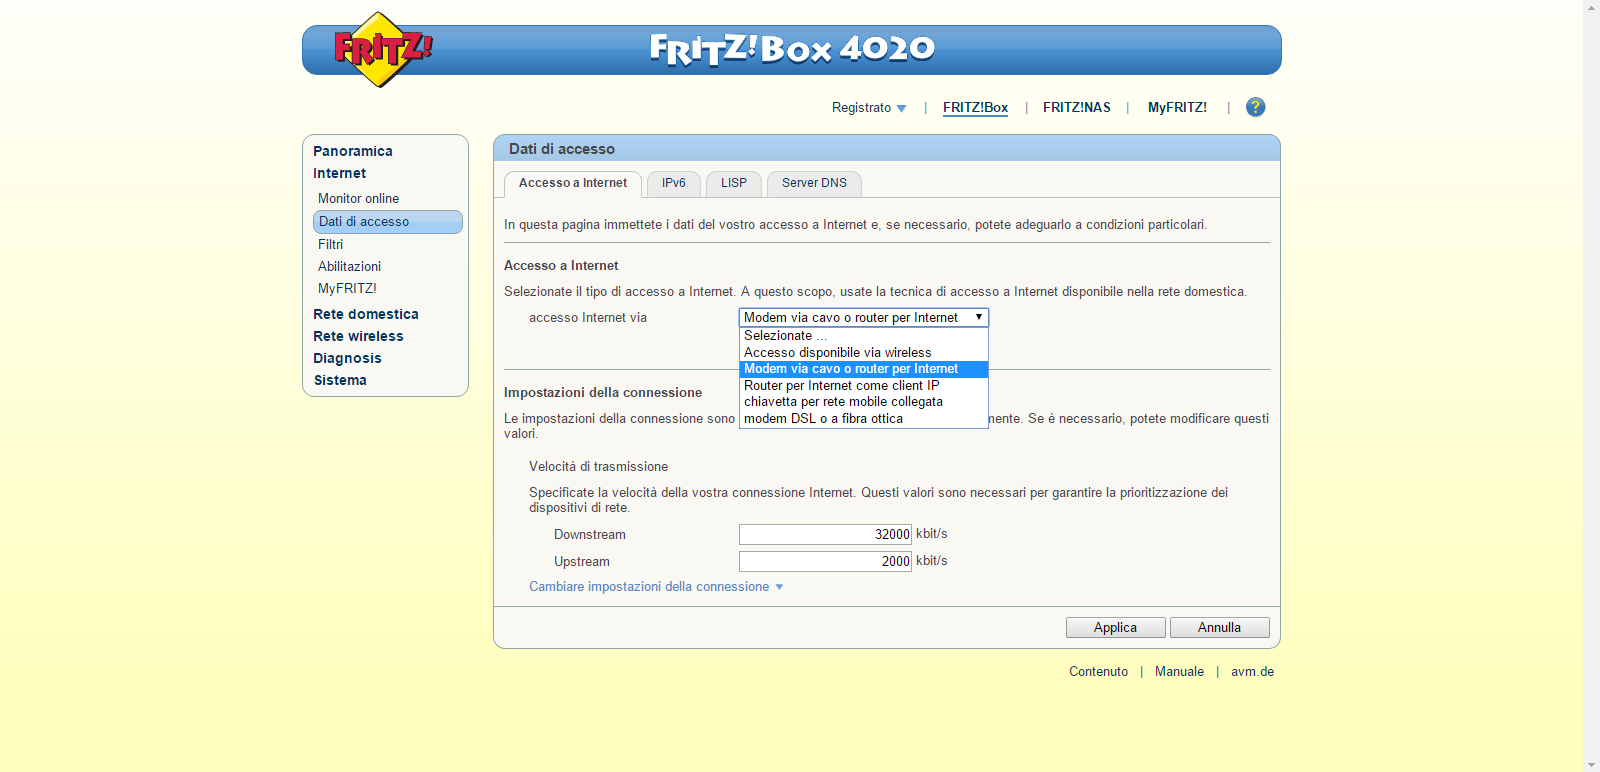Open the Registrato dropdown menu

tap(868, 108)
